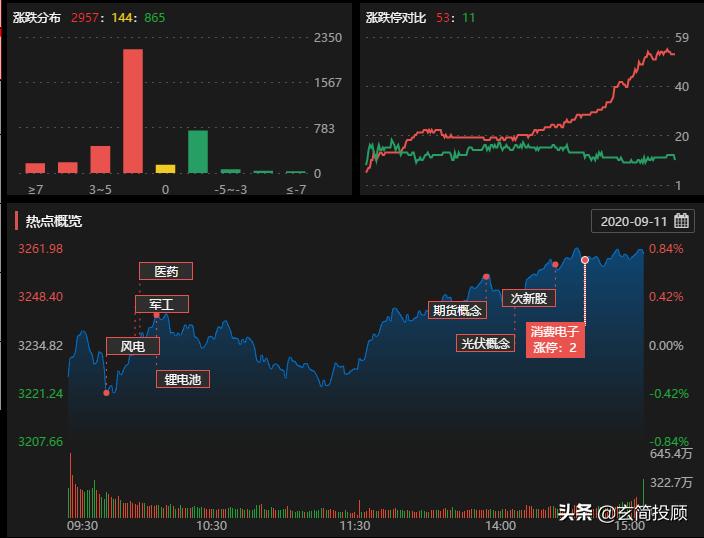Click the 涨跌停对比 title text

[x=396, y=18]
